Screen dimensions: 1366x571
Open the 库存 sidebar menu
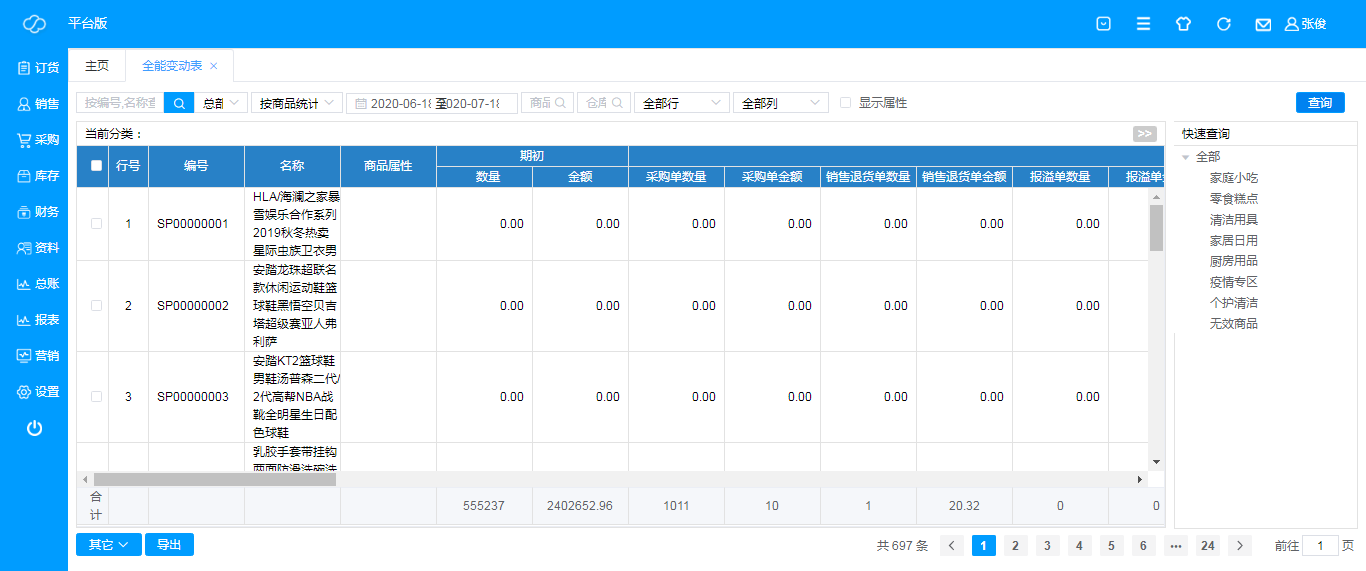(38, 176)
